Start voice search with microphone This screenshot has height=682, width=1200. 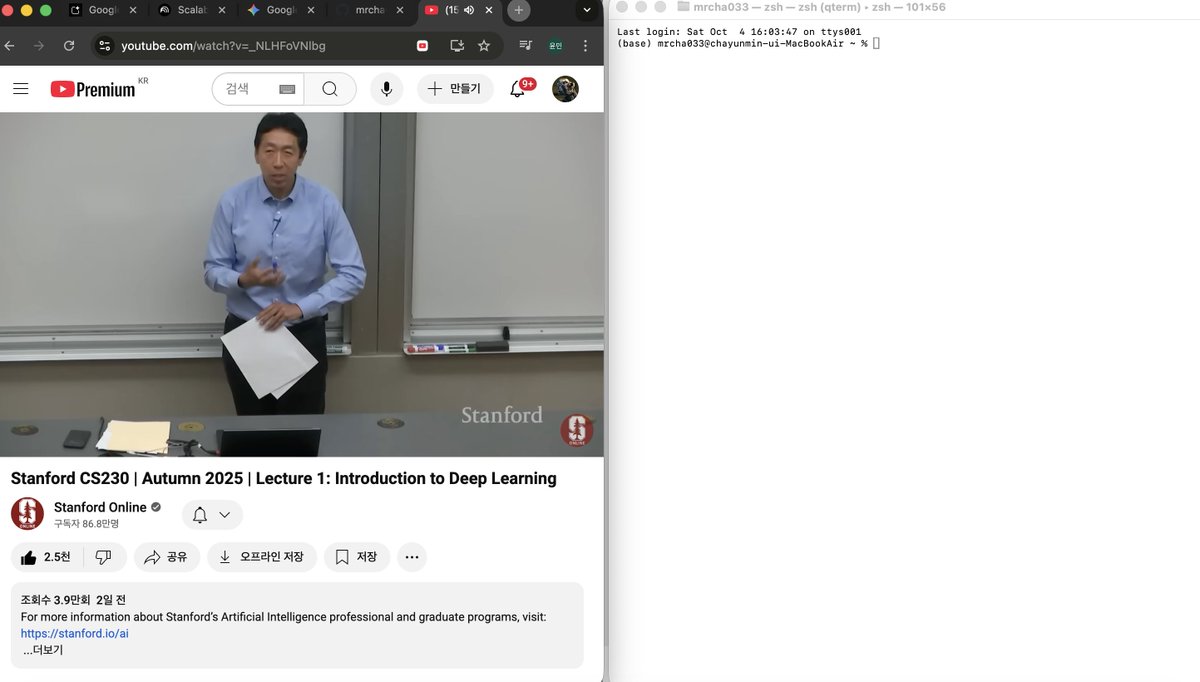point(386,89)
